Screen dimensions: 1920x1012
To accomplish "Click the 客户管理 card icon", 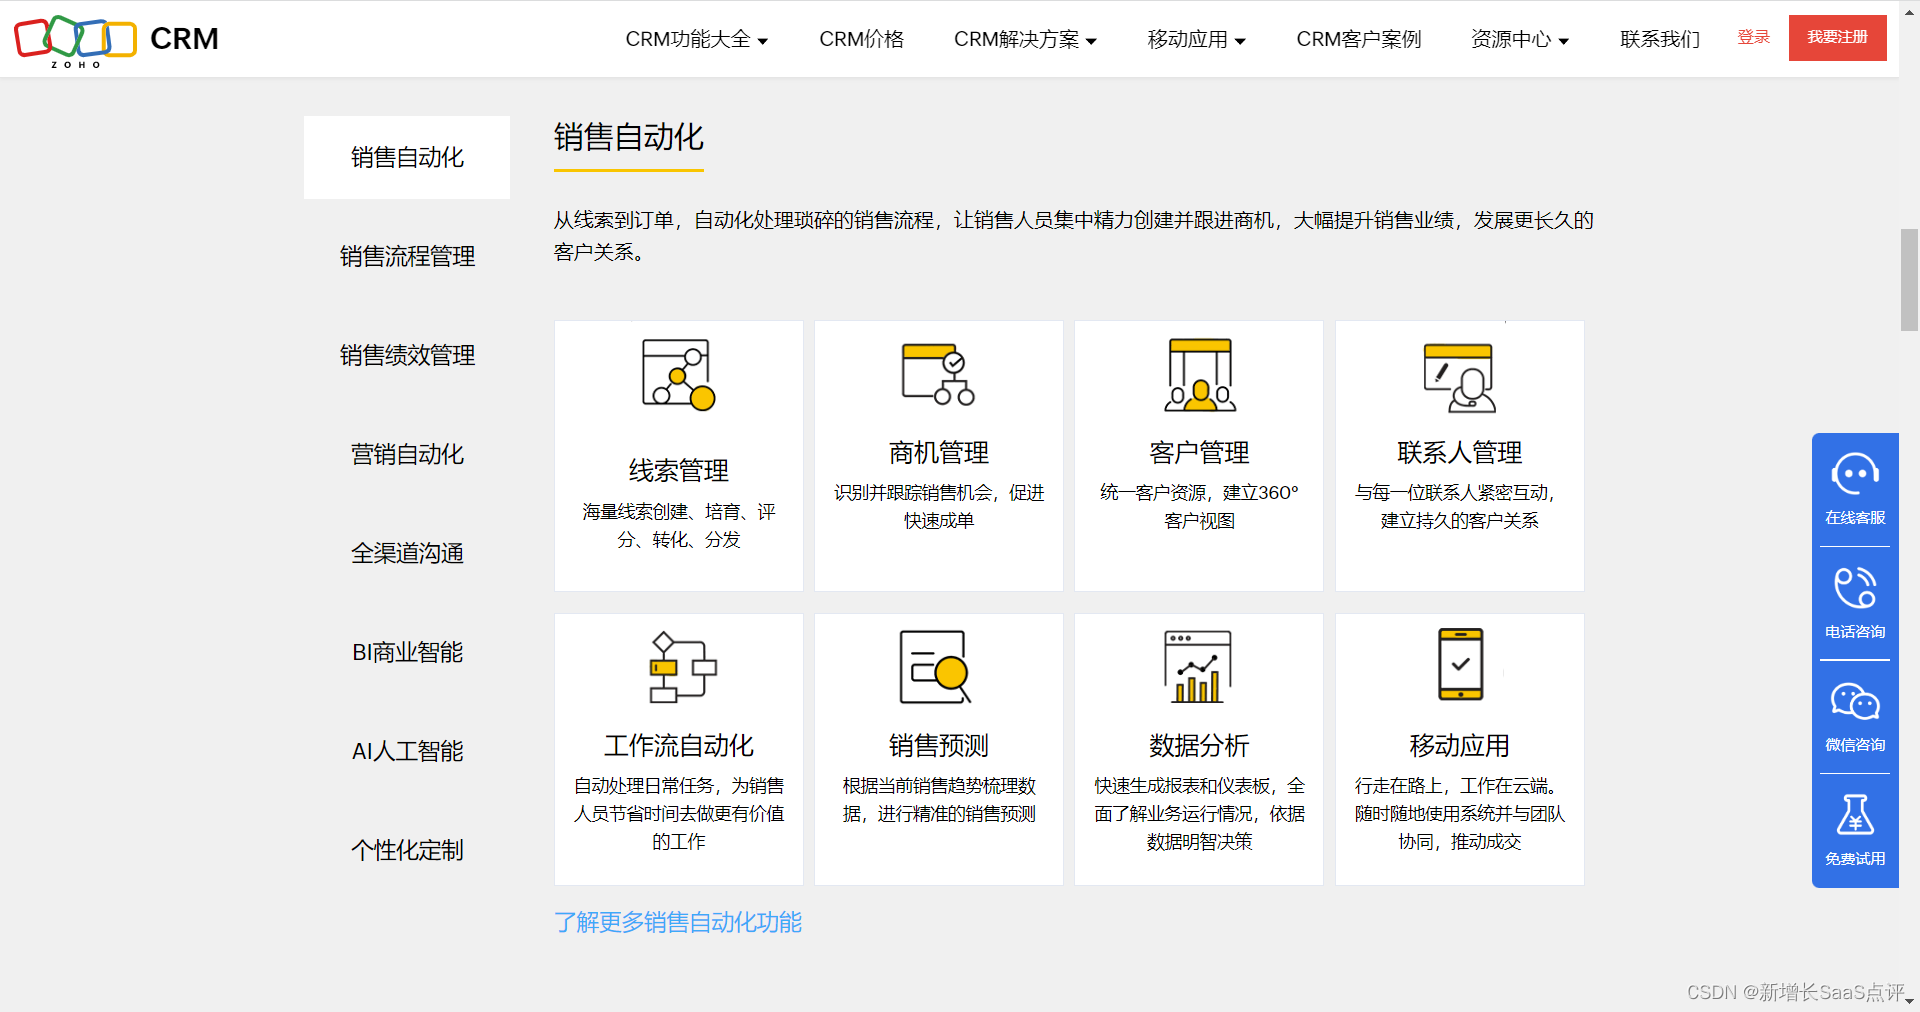I will click(x=1199, y=375).
